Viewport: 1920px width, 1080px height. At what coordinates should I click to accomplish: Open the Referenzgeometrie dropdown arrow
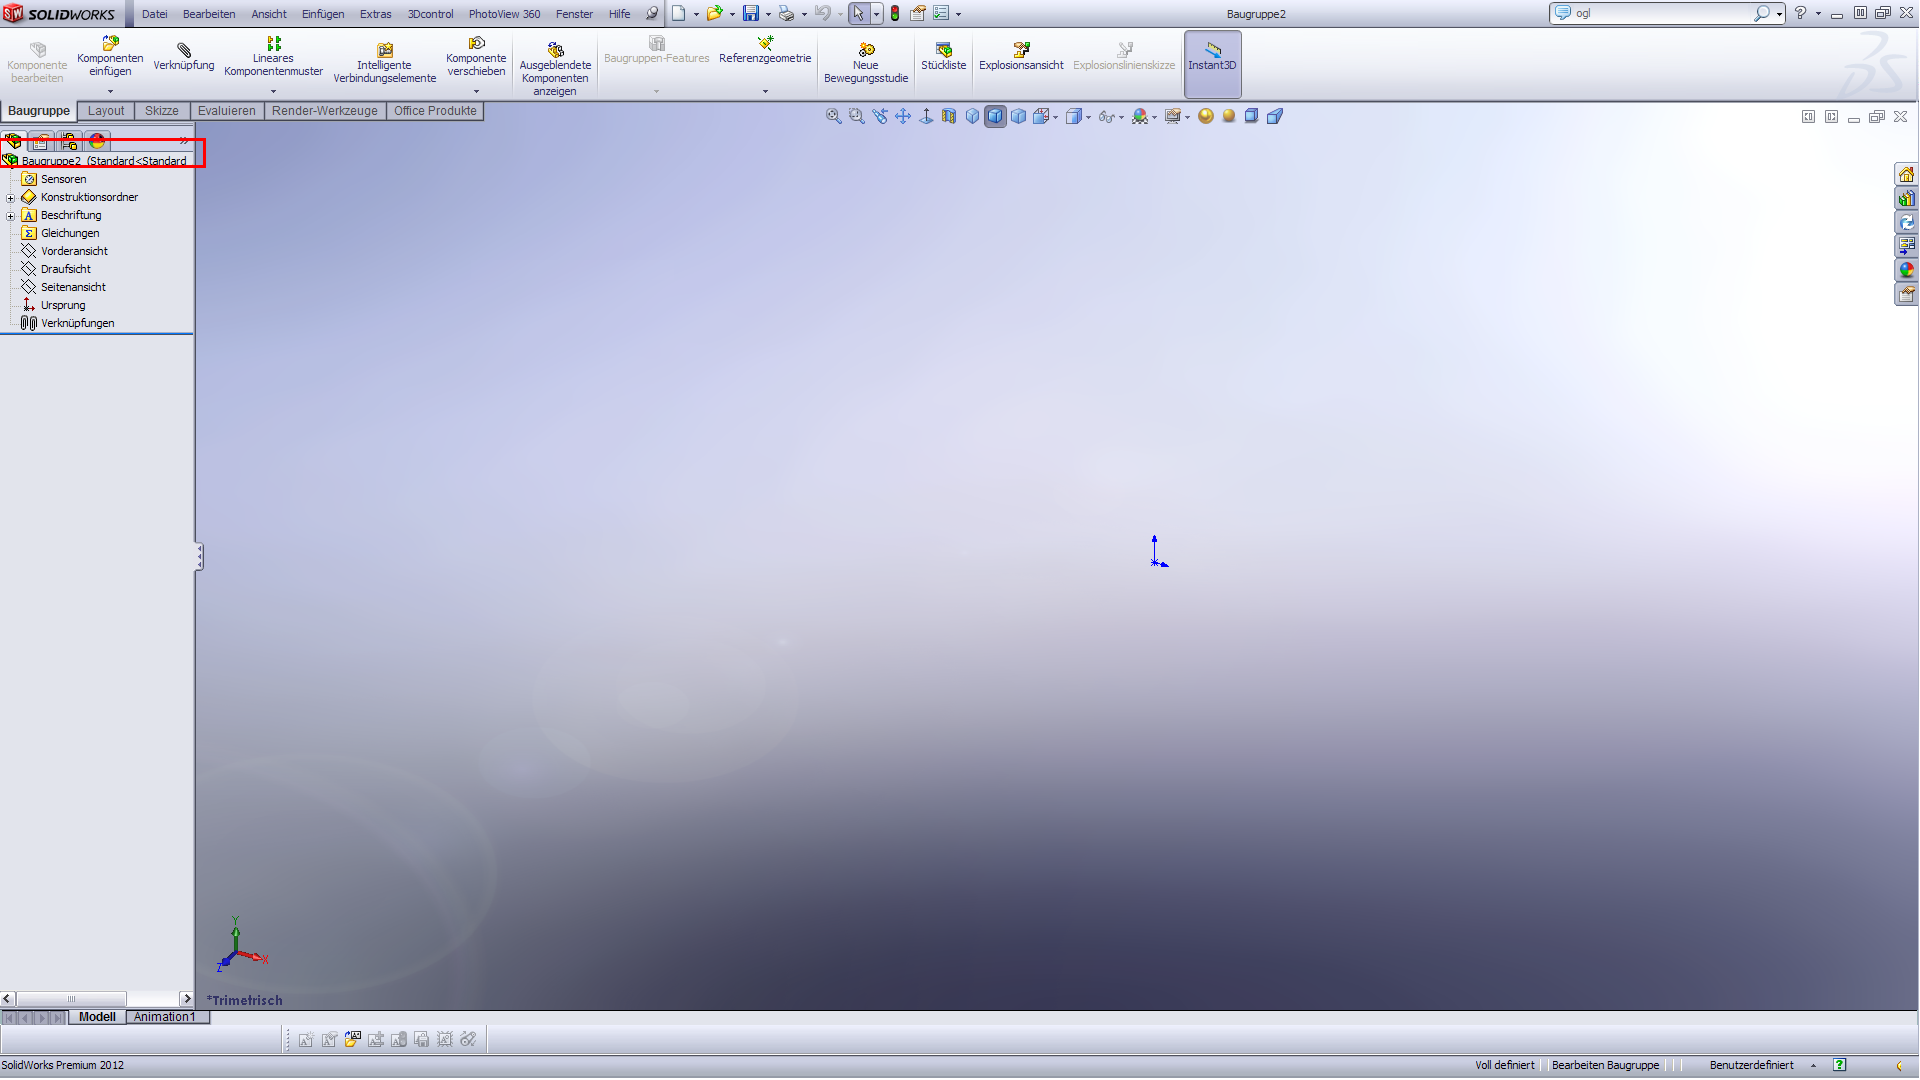pyautogui.click(x=765, y=91)
